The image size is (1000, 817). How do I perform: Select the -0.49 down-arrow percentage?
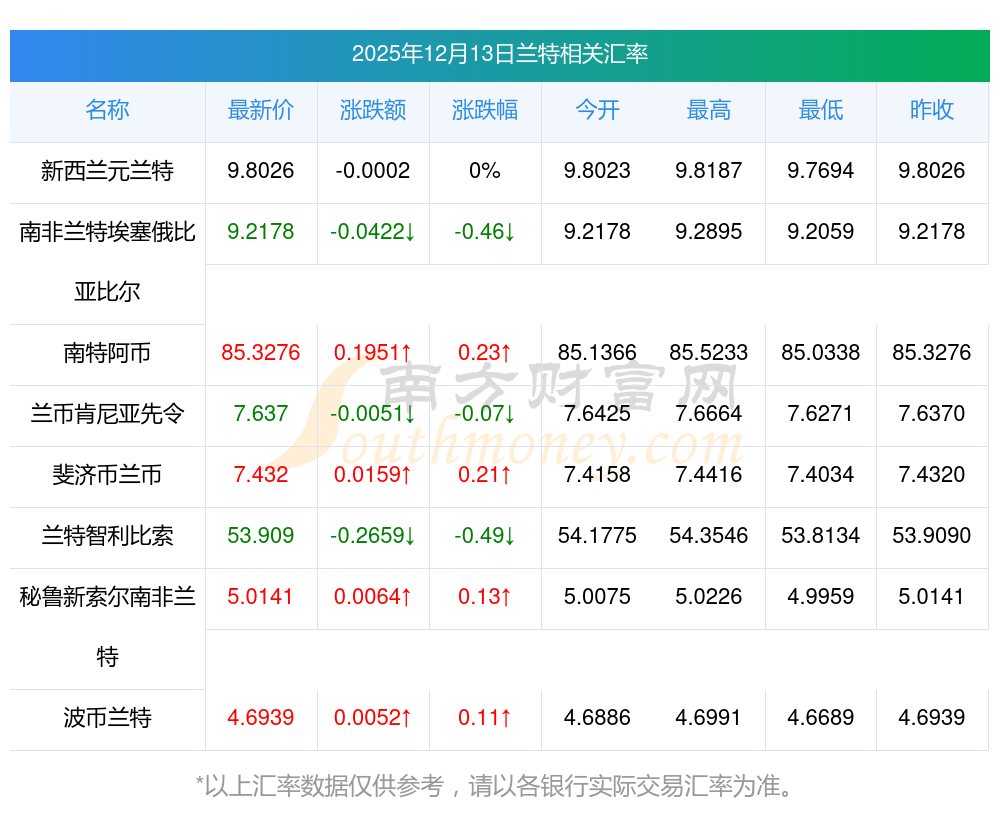coord(485,536)
